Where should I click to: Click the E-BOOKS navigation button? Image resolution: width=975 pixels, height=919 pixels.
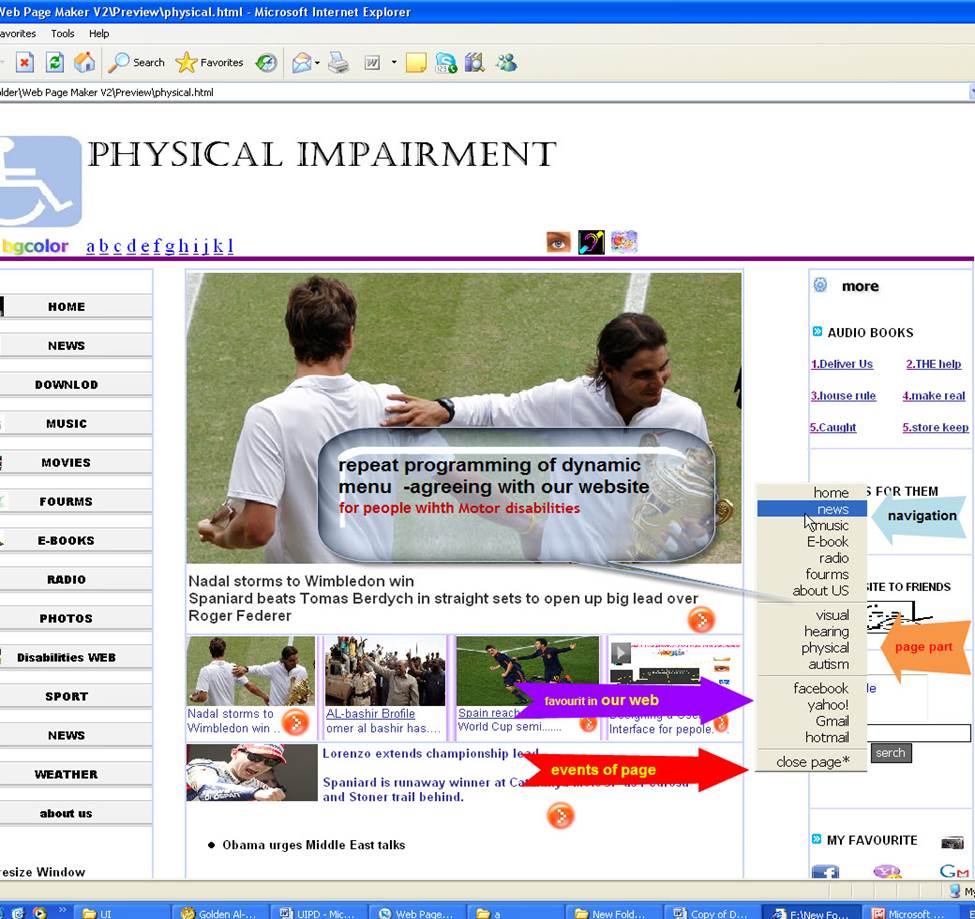pos(66,540)
